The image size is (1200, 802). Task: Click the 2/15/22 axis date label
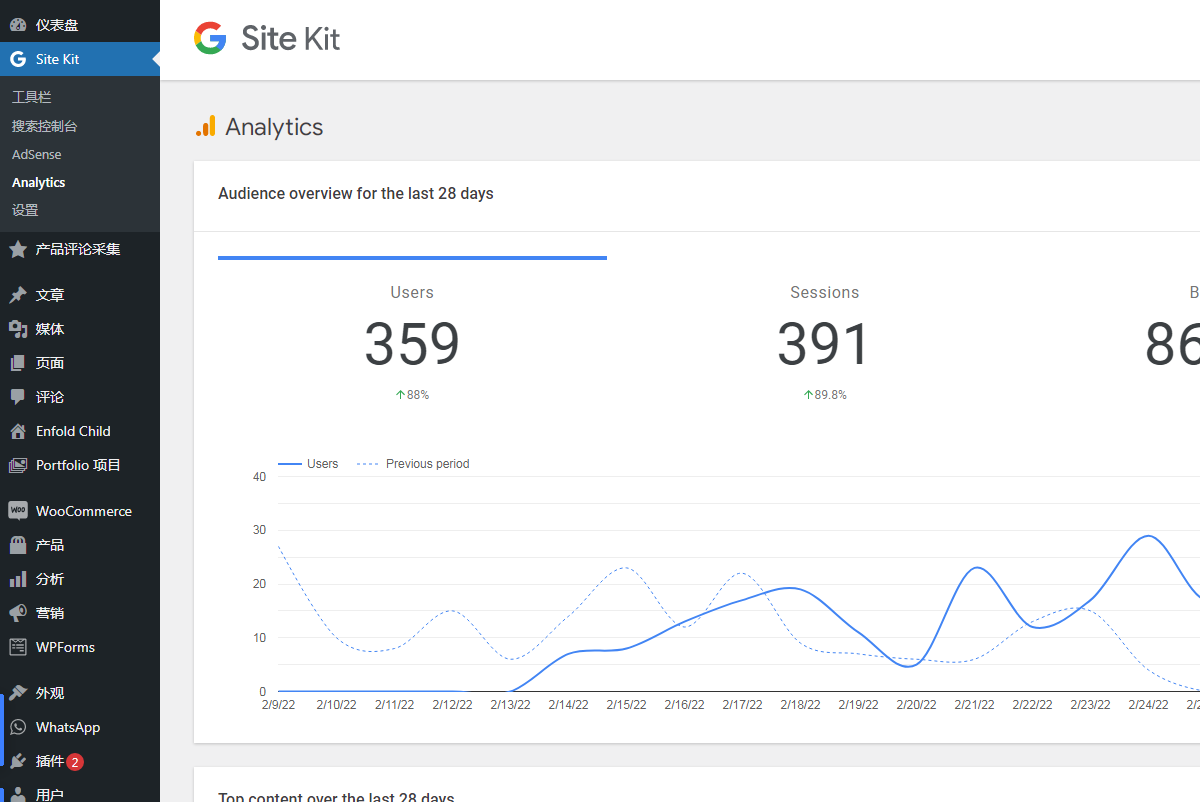pyautogui.click(x=626, y=705)
